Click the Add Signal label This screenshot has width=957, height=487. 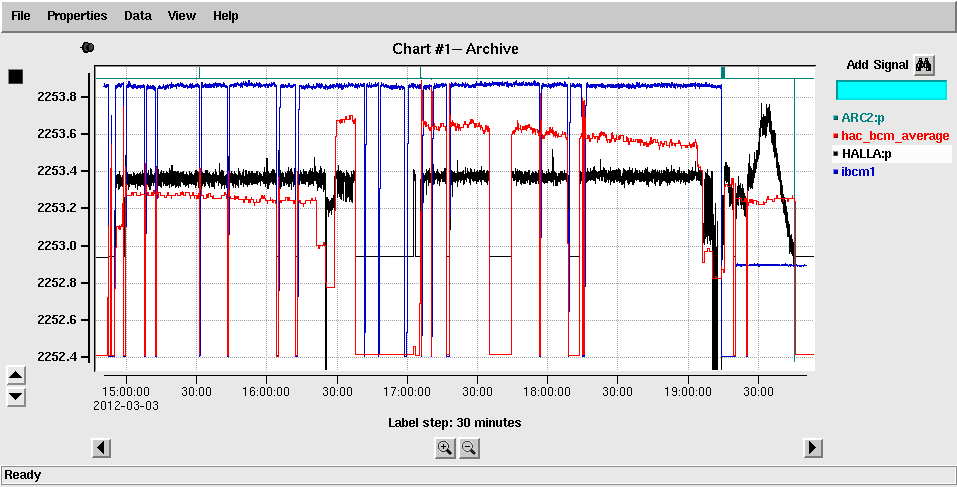877,65
